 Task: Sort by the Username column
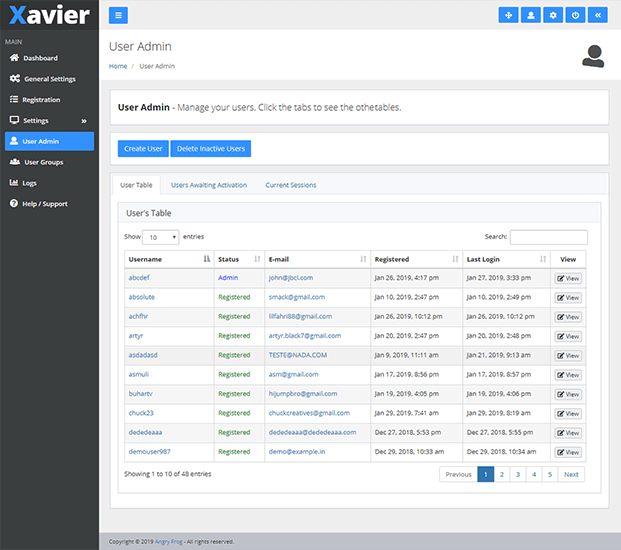[x=169, y=259]
